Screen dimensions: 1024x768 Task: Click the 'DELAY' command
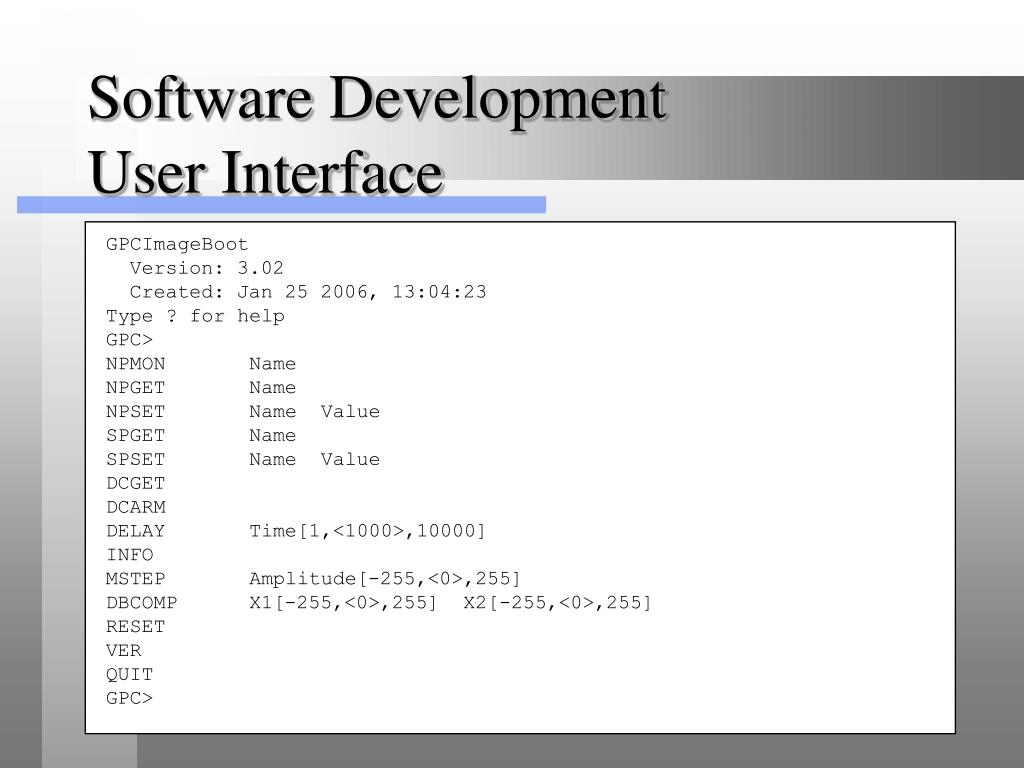(136, 531)
